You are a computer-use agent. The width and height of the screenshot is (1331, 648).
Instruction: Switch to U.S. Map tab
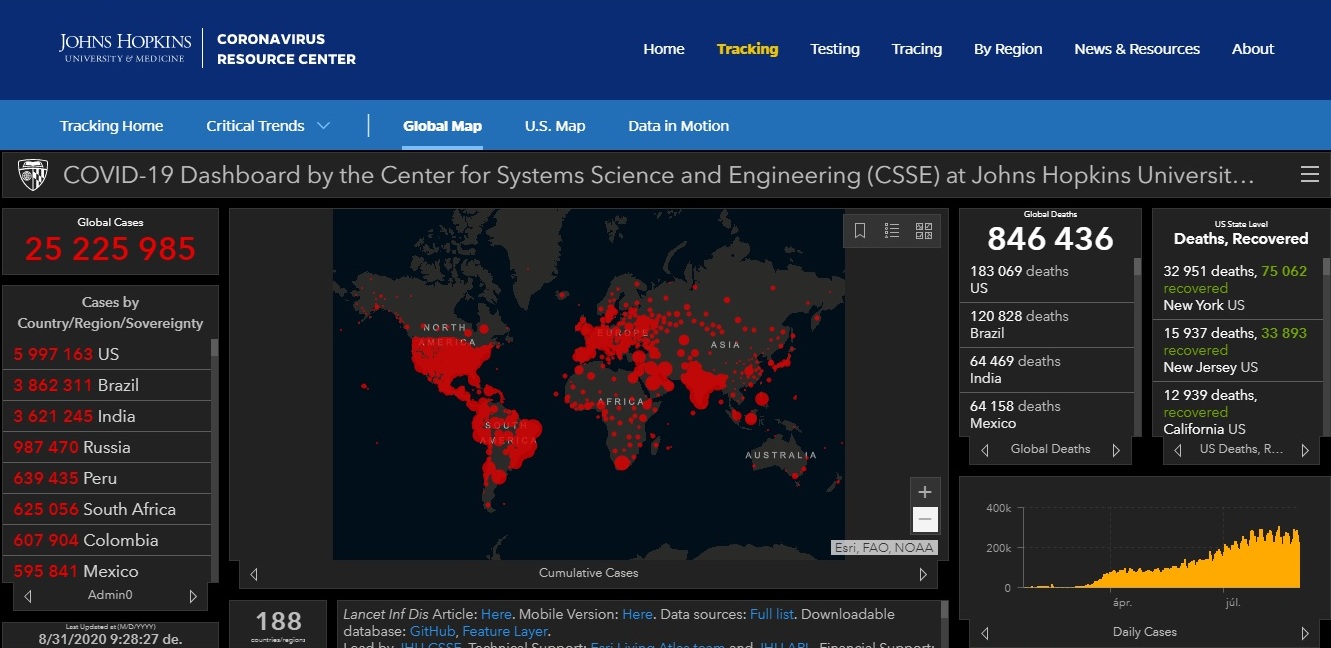(555, 126)
